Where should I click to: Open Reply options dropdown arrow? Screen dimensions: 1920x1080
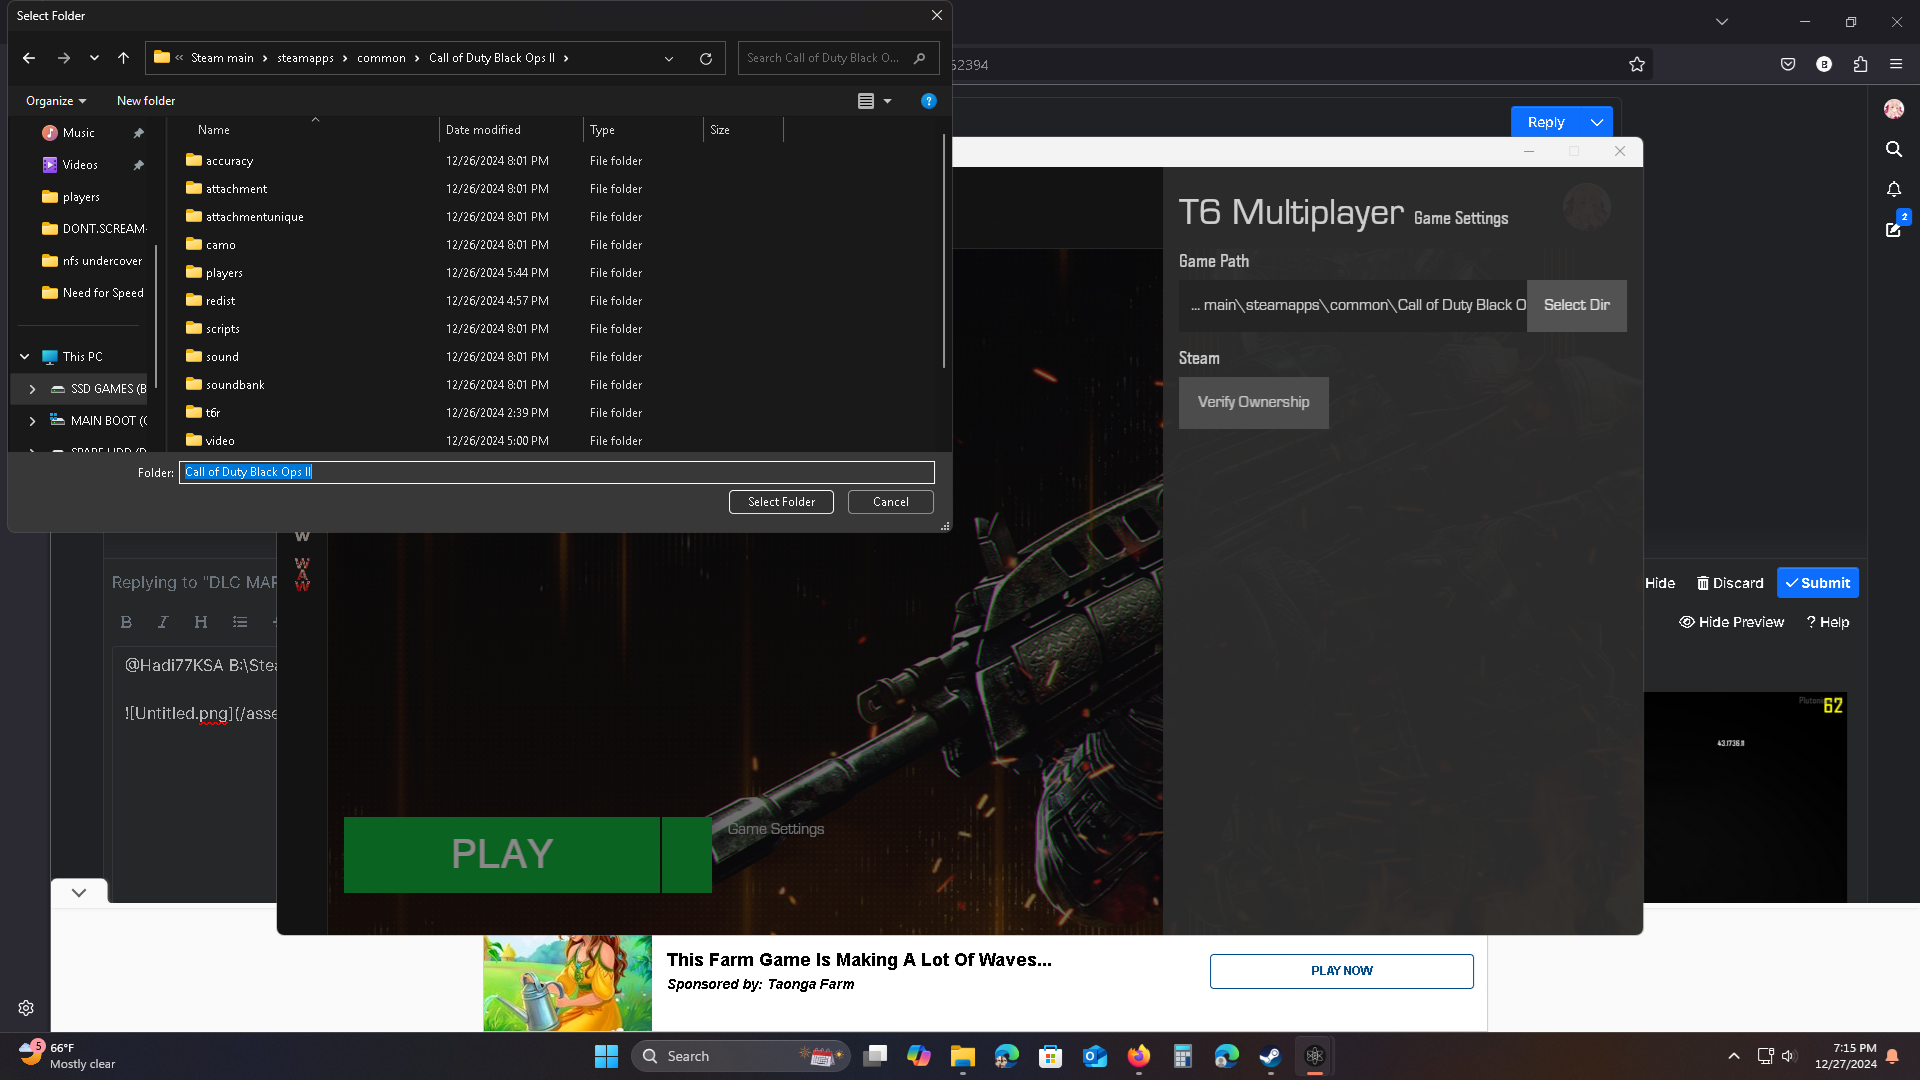coord(1597,122)
